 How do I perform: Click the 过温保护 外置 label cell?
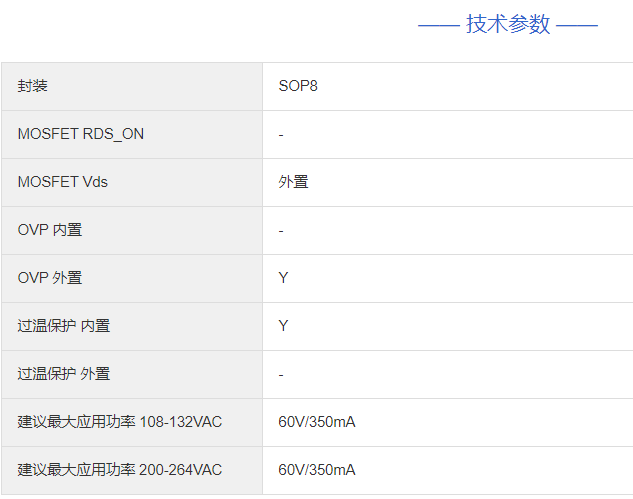coord(64,374)
